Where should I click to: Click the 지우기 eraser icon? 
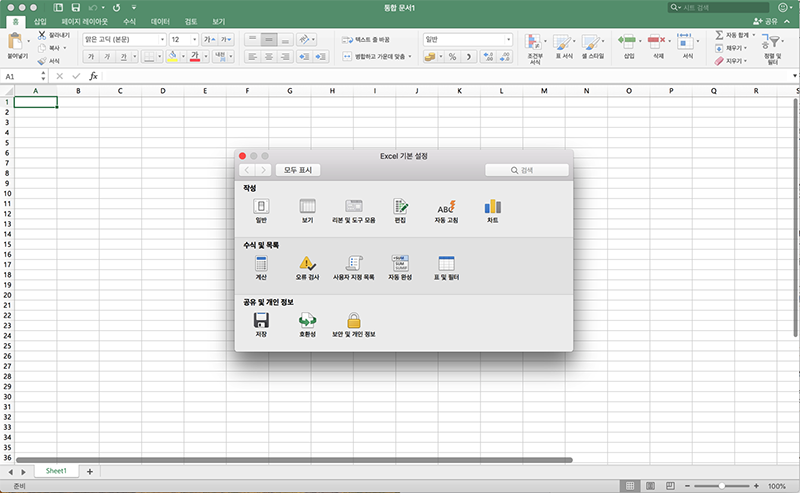[719, 61]
